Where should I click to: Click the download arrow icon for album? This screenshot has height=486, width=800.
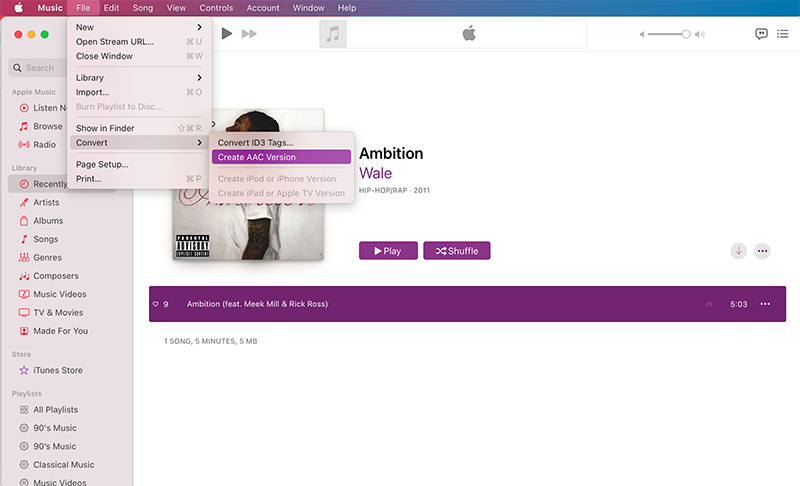pyautogui.click(x=739, y=251)
